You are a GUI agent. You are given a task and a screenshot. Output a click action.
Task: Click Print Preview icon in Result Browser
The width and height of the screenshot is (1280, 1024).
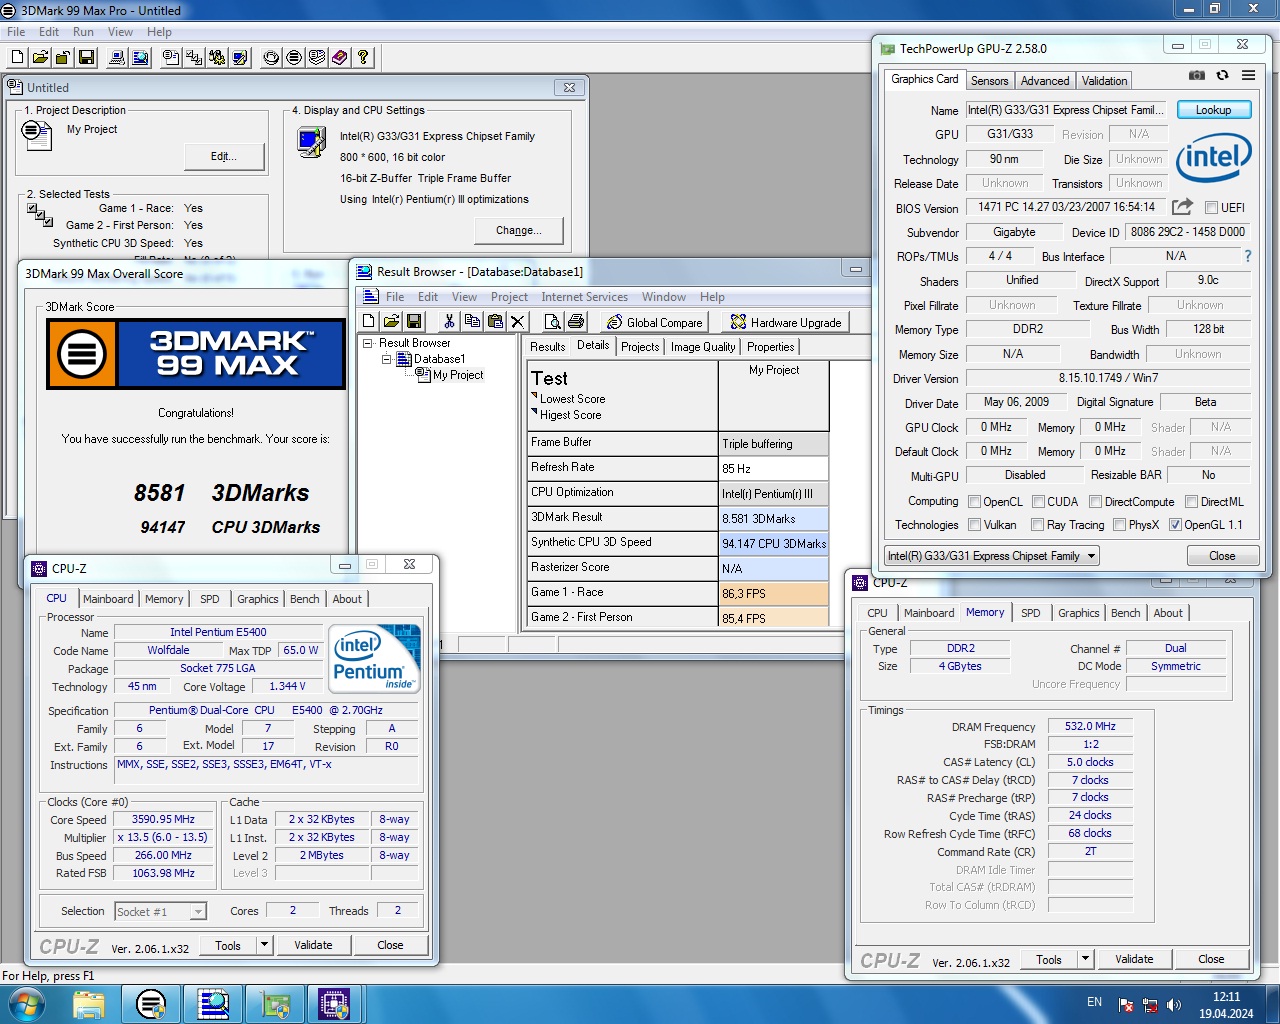click(x=553, y=321)
